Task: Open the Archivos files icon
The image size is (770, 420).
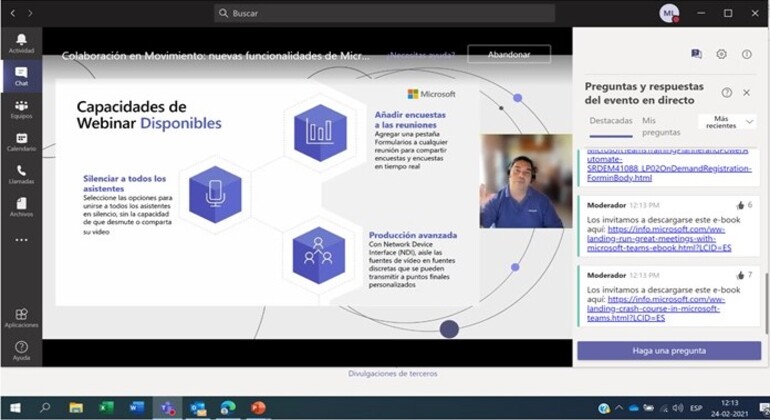Action: pyautogui.click(x=21, y=207)
